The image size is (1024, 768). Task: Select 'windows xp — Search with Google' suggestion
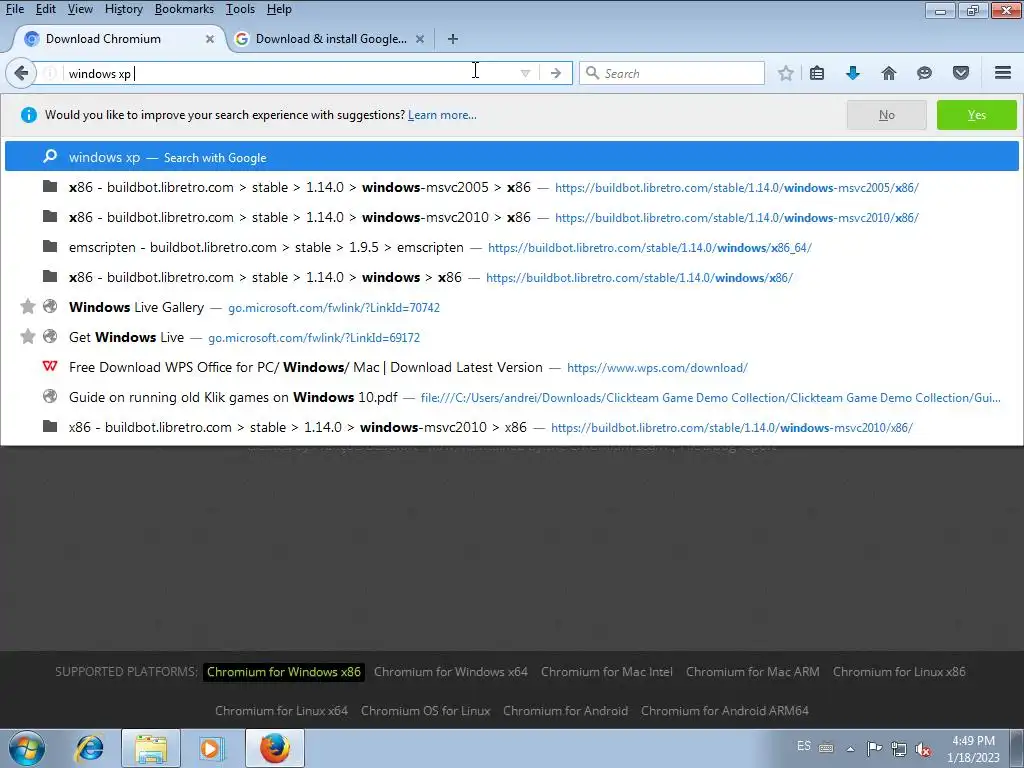pyautogui.click(x=512, y=157)
